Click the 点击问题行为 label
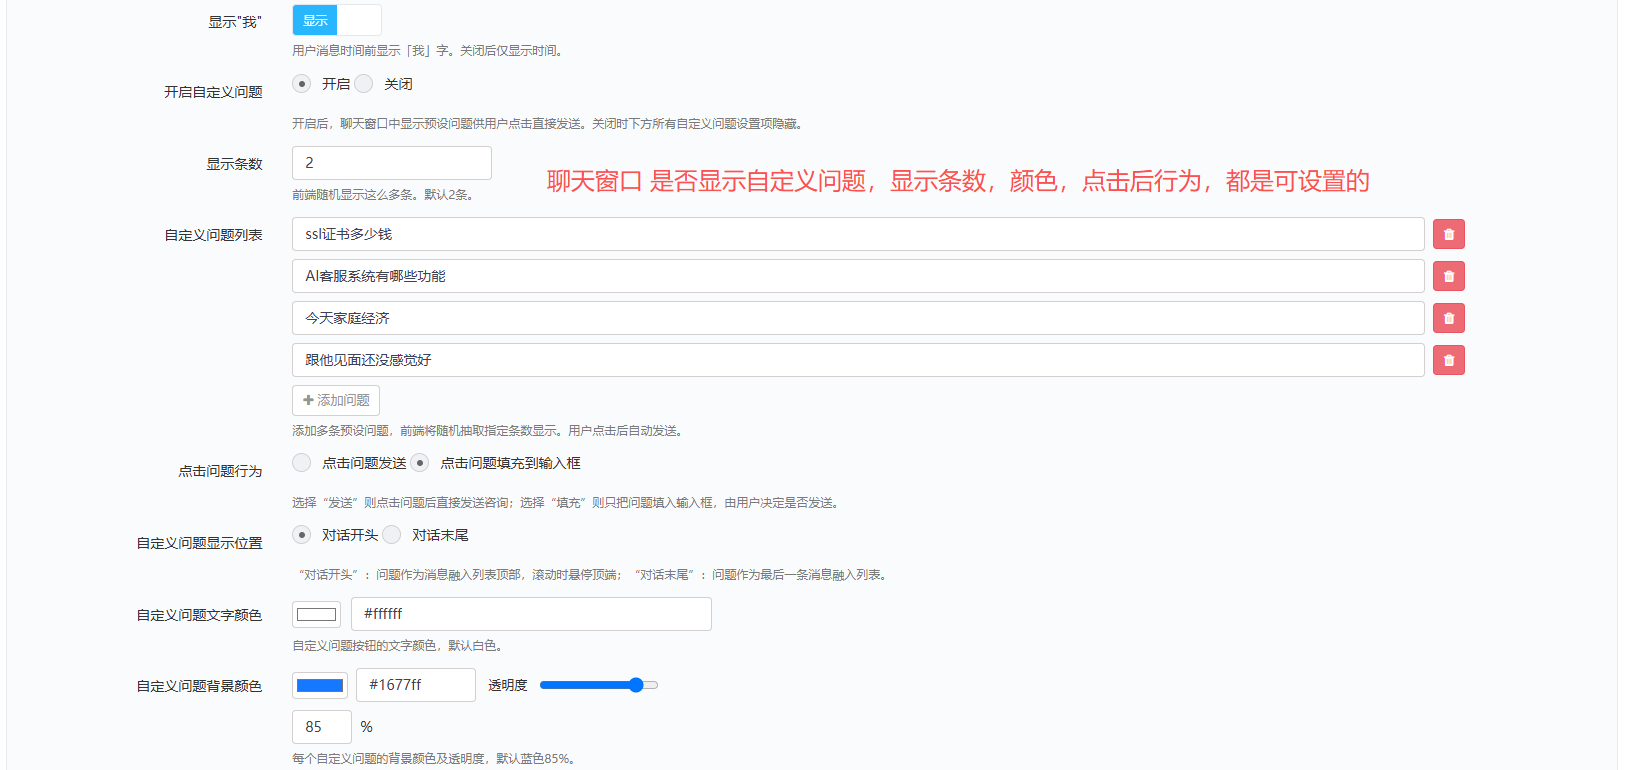 click(220, 471)
